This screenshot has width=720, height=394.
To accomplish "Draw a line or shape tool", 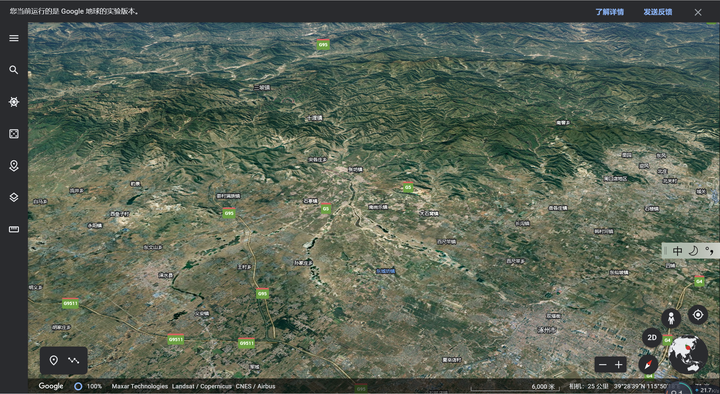I will click(x=73, y=360).
